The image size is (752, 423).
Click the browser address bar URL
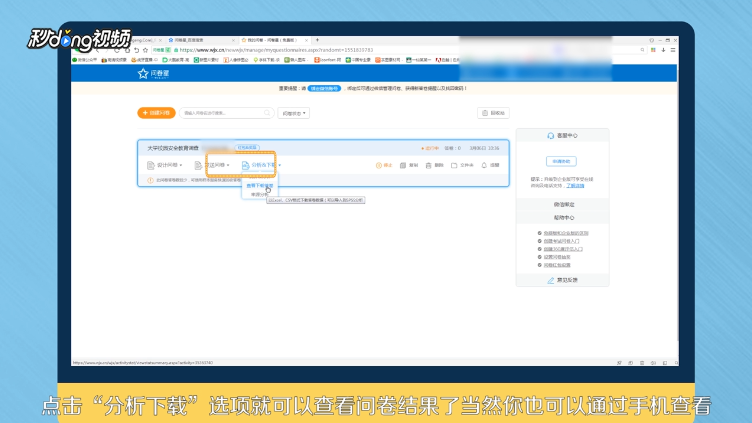pyautogui.click(x=276, y=50)
